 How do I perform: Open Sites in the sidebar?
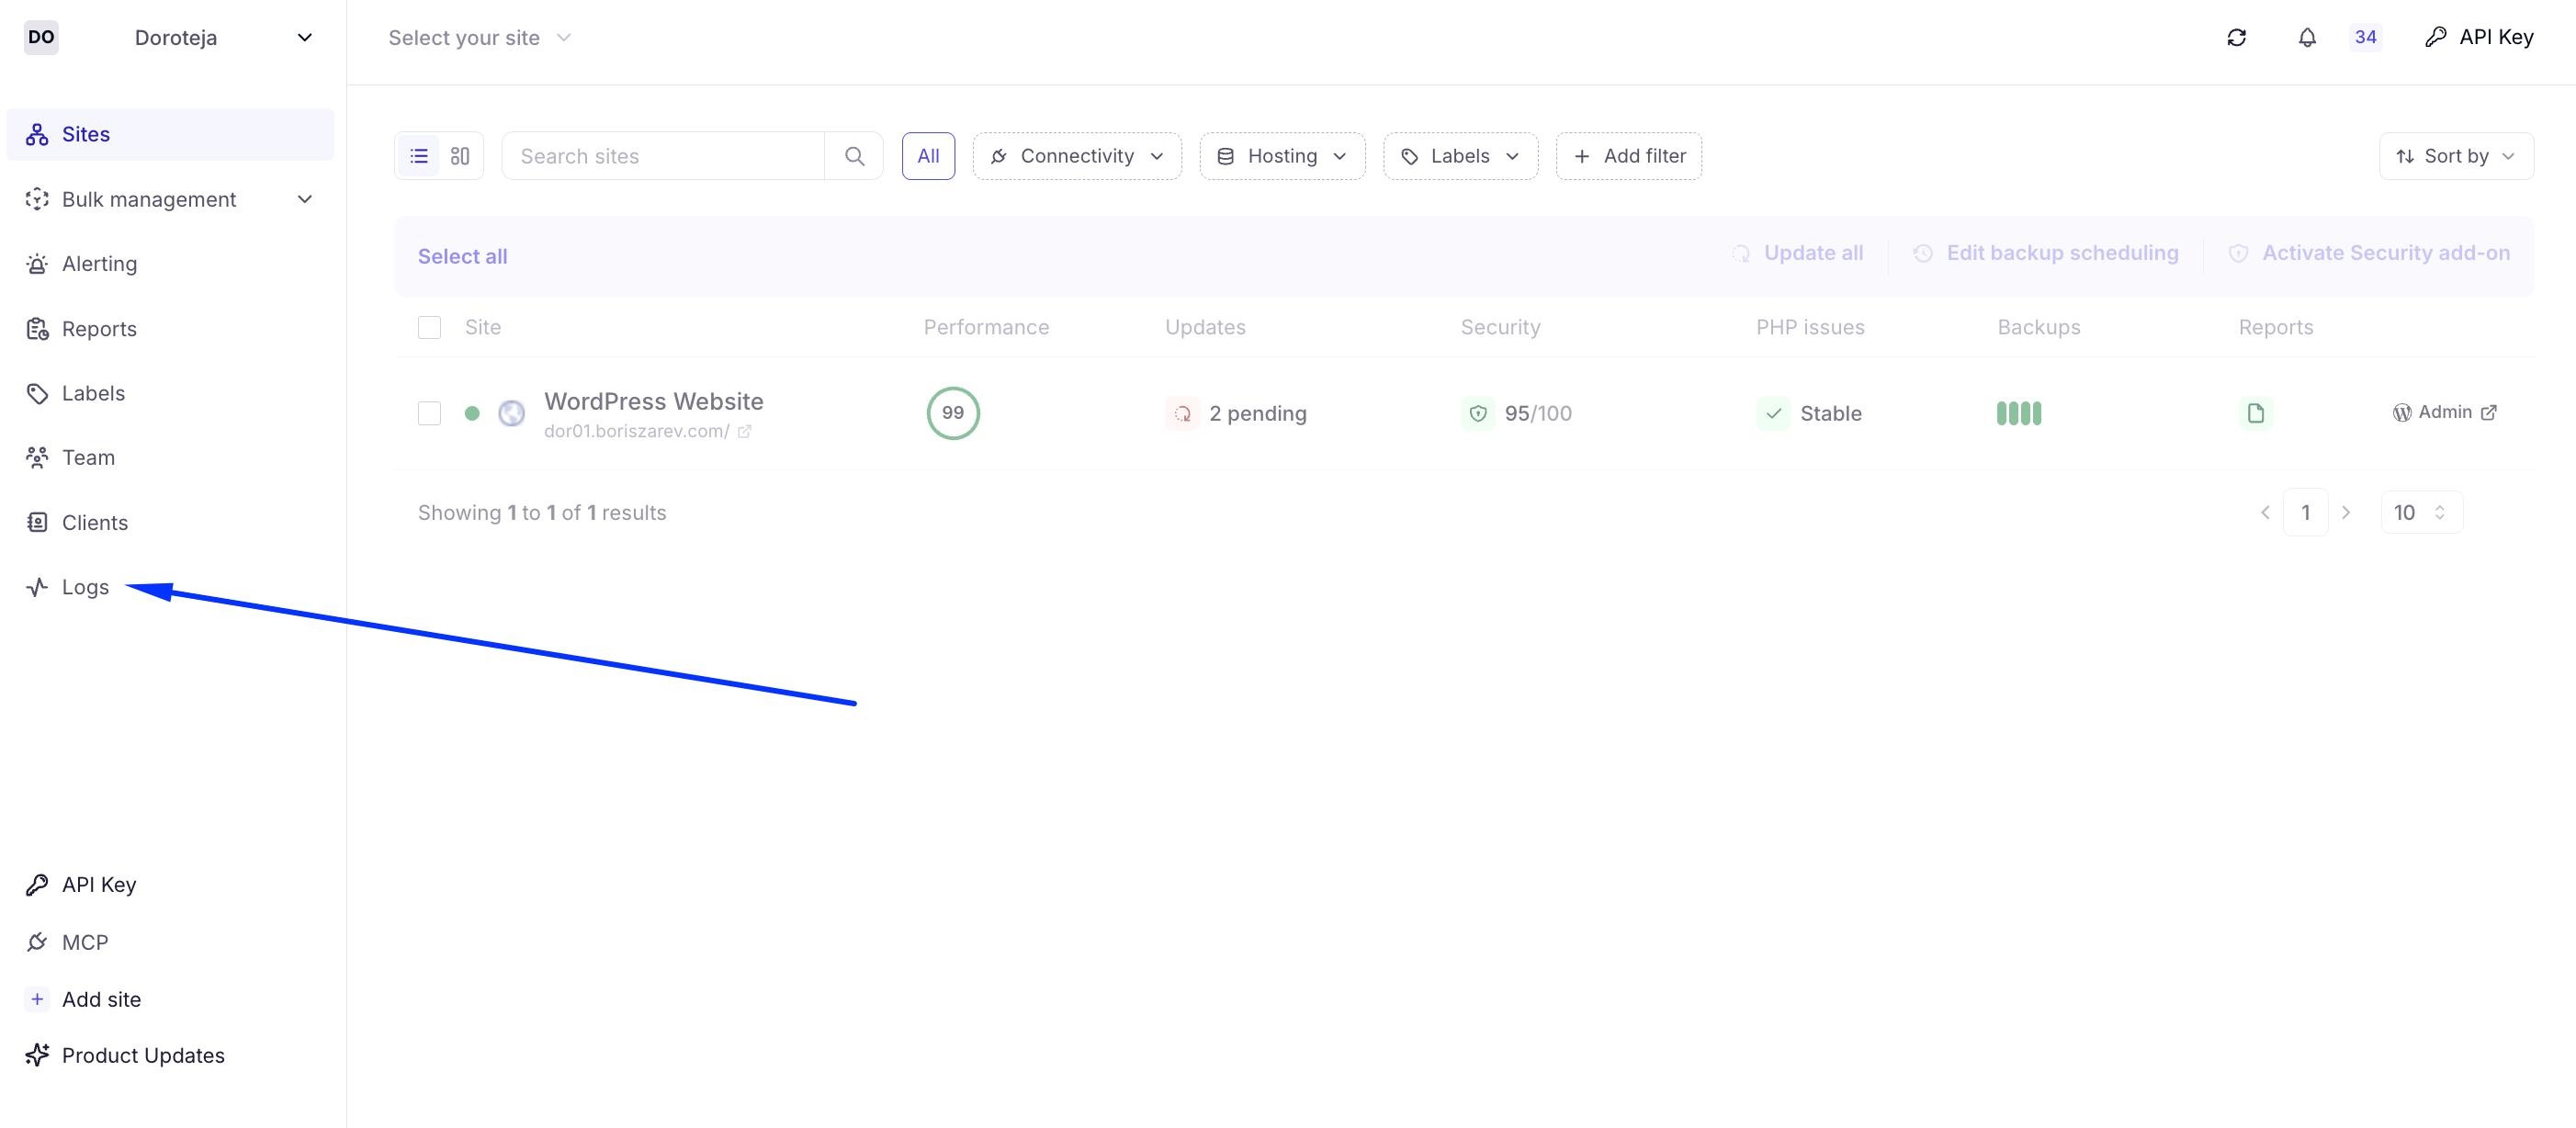pyautogui.click(x=170, y=134)
